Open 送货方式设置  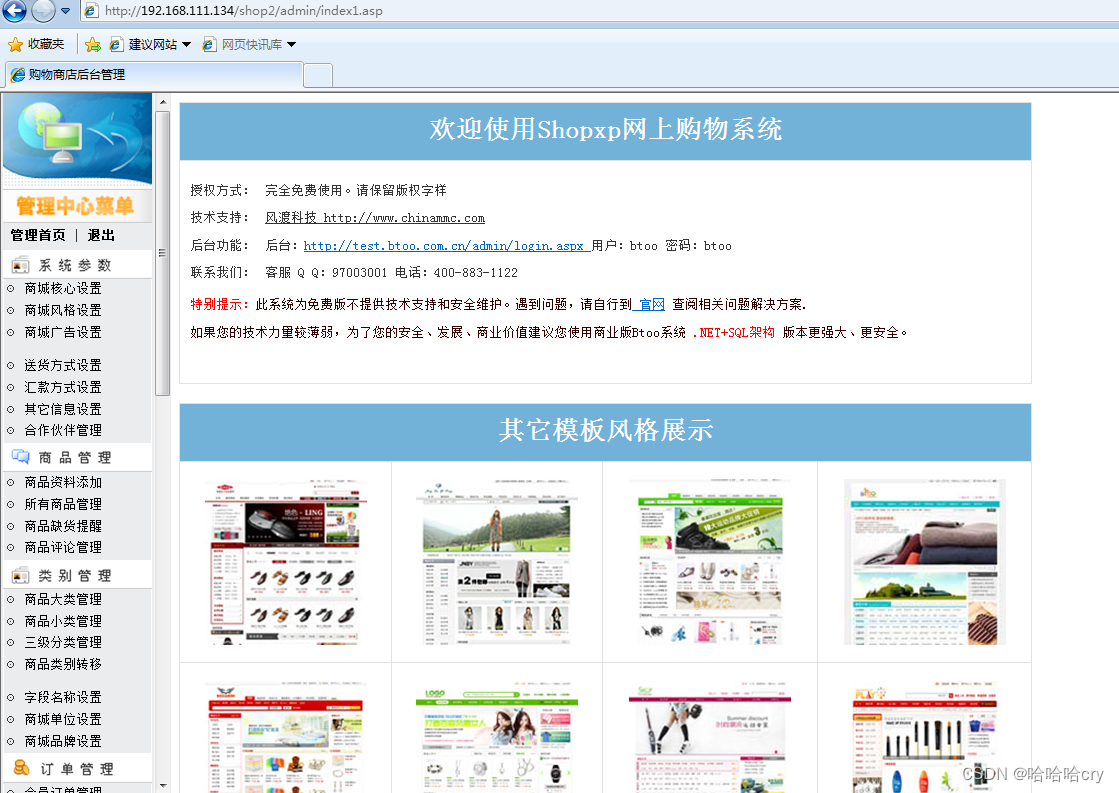click(63, 365)
